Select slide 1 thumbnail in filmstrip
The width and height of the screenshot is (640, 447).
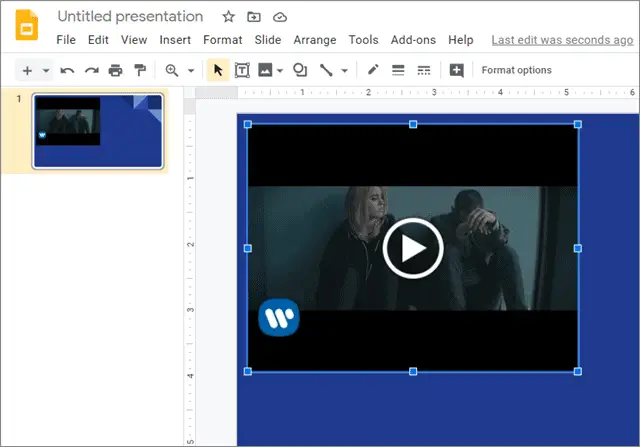(98, 131)
